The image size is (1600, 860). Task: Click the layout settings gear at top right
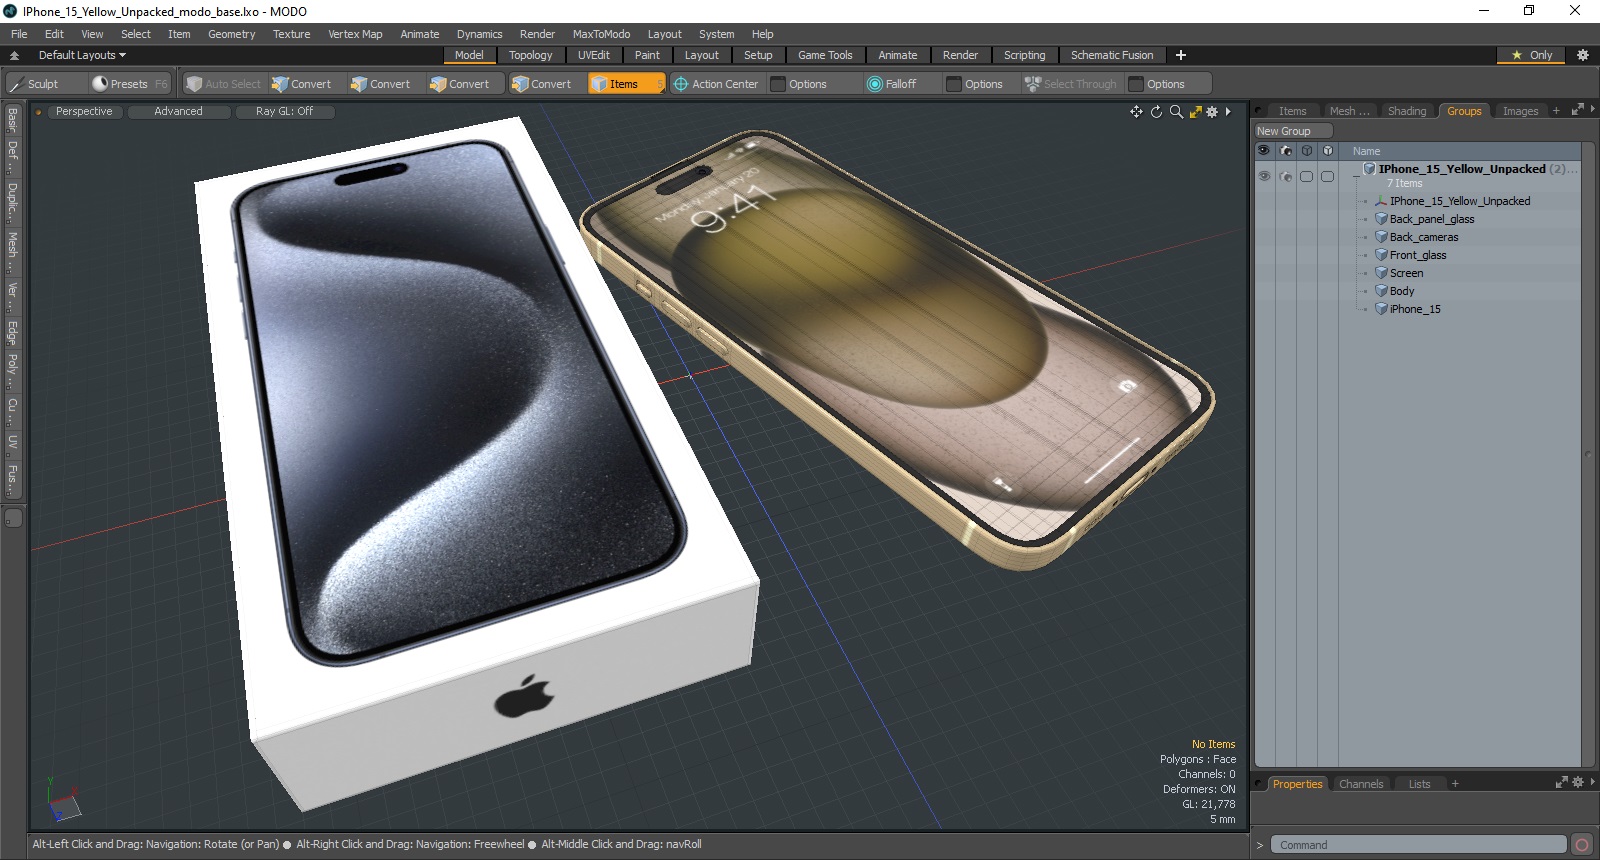click(x=1582, y=55)
